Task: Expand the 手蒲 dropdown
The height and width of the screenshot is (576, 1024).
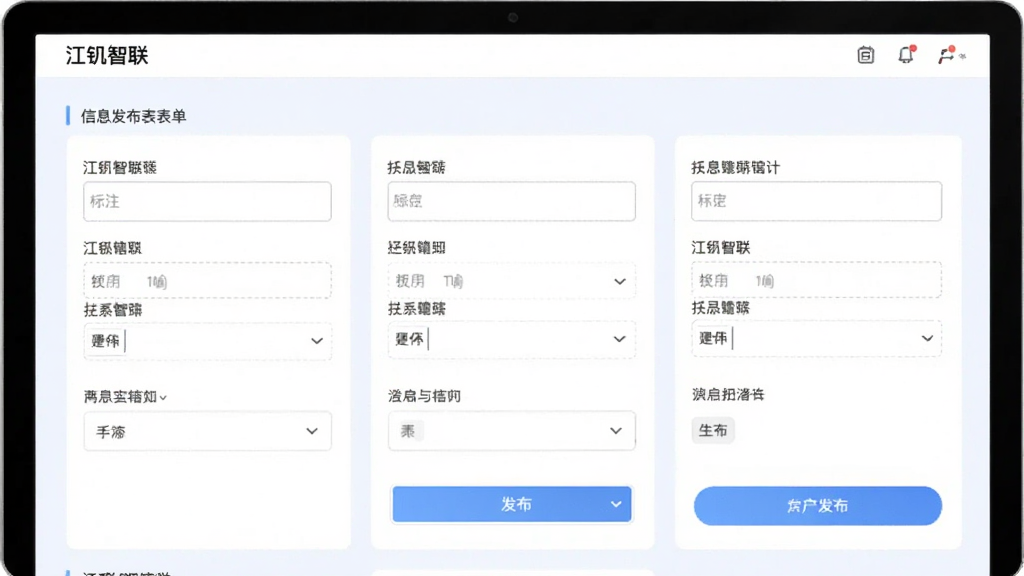Action: 207,431
